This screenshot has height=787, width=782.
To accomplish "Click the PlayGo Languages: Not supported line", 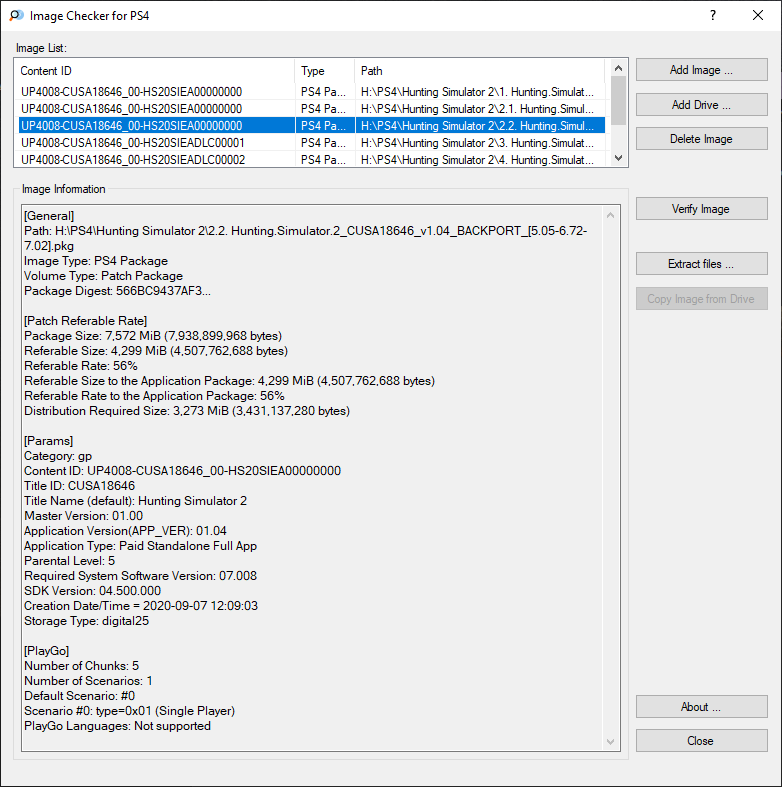I will (x=117, y=726).
